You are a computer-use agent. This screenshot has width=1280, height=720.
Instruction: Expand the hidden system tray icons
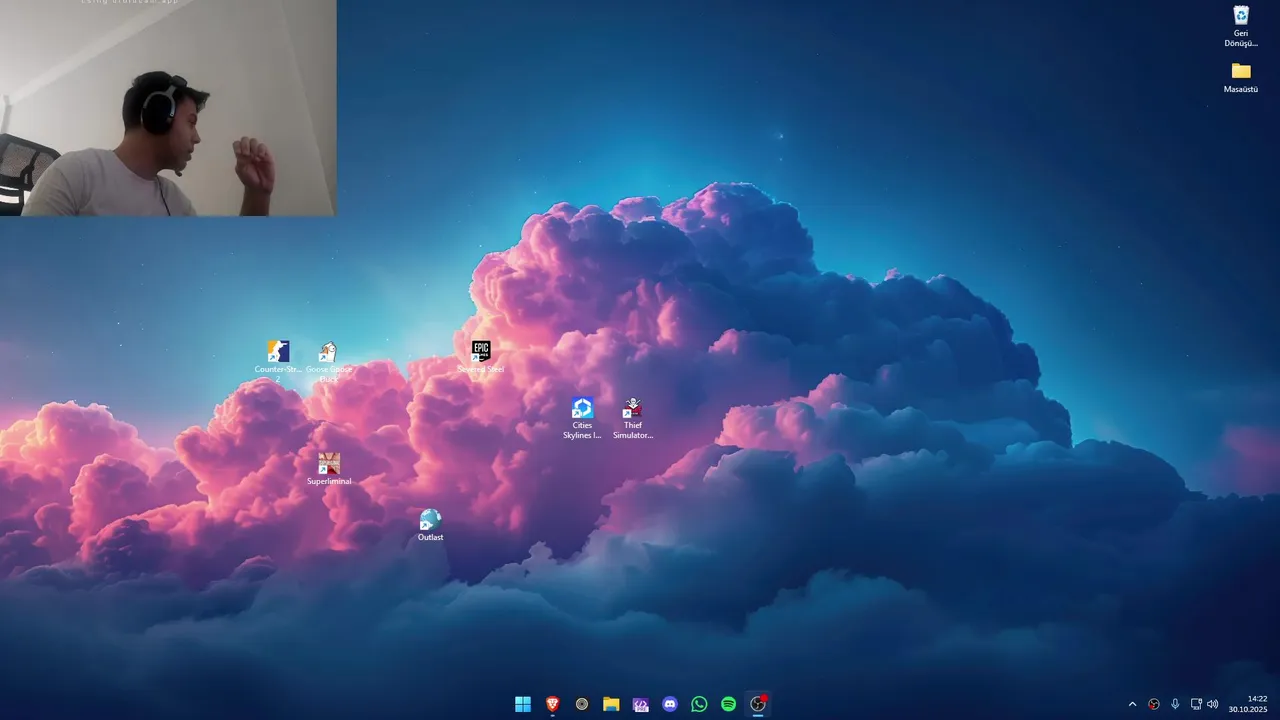[1132, 704]
